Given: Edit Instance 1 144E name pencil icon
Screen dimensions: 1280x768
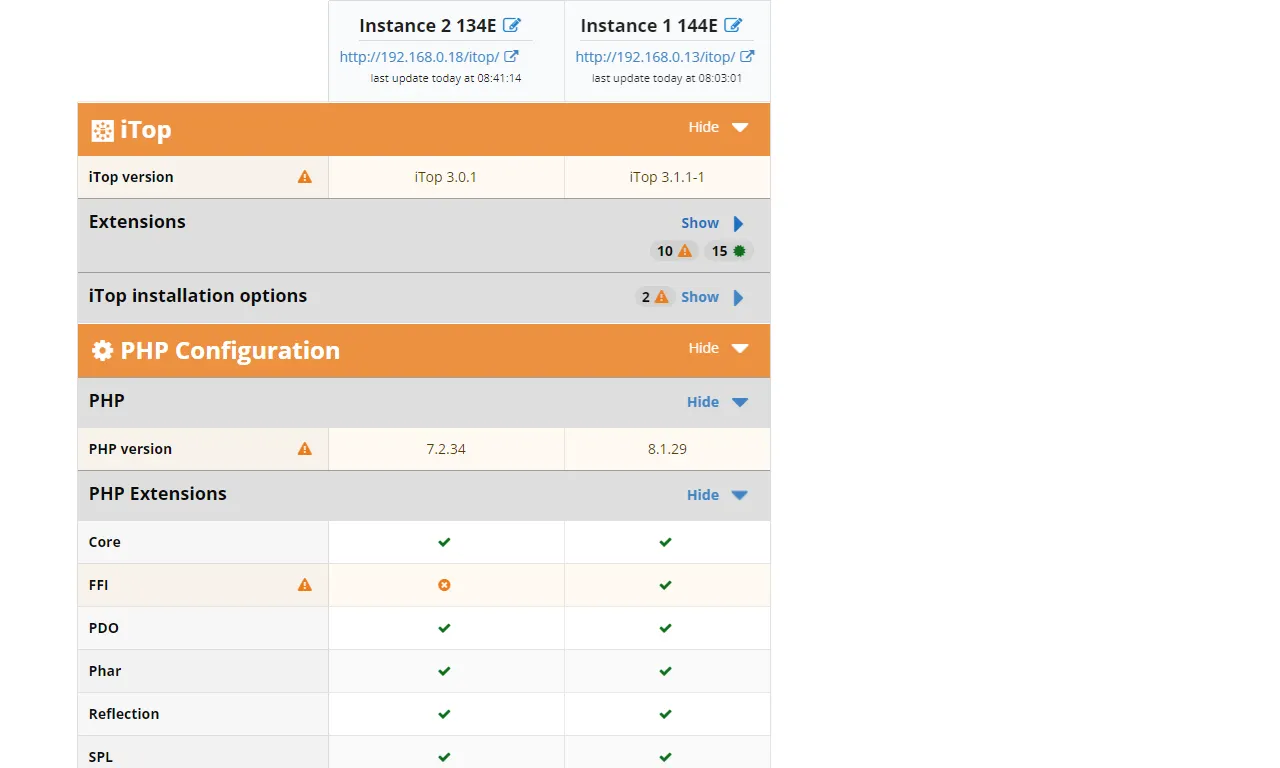Looking at the screenshot, I should click(x=733, y=25).
